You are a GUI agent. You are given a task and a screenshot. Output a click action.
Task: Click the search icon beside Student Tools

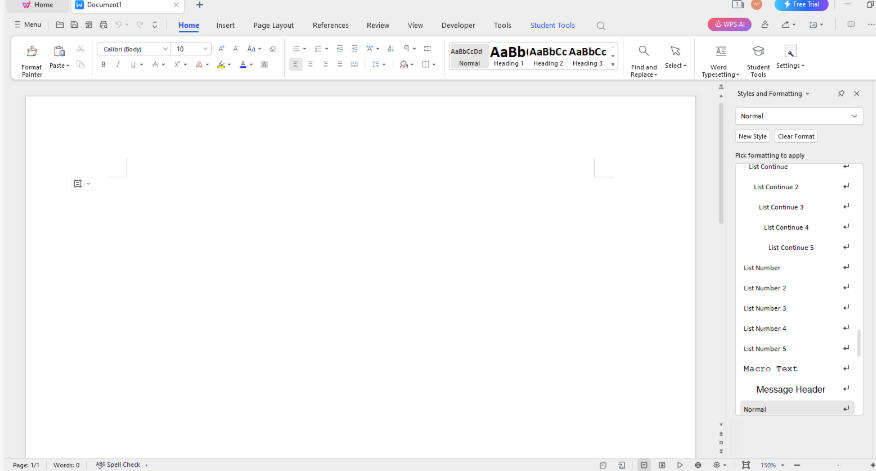coord(601,26)
